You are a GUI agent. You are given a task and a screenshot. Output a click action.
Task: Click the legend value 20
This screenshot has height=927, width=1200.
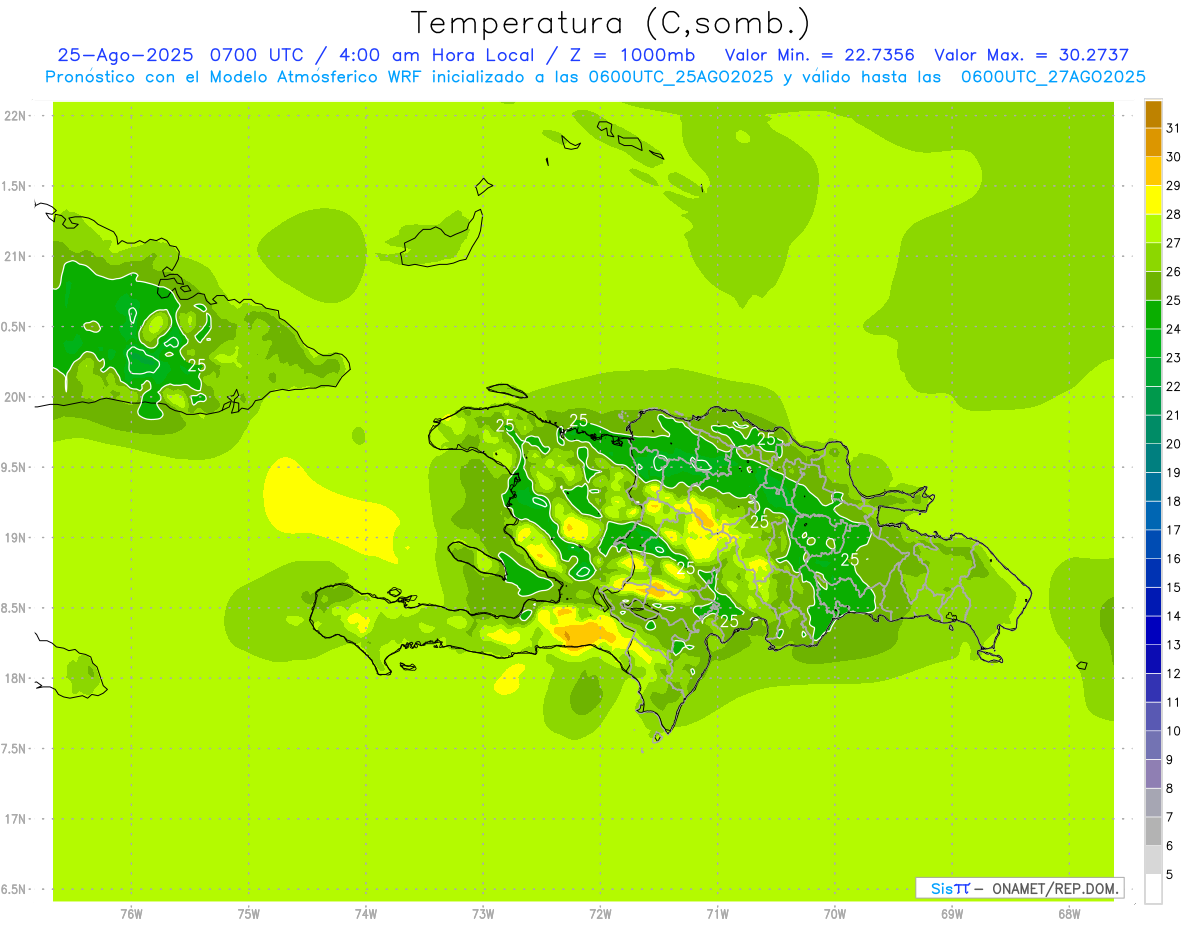tap(1174, 444)
